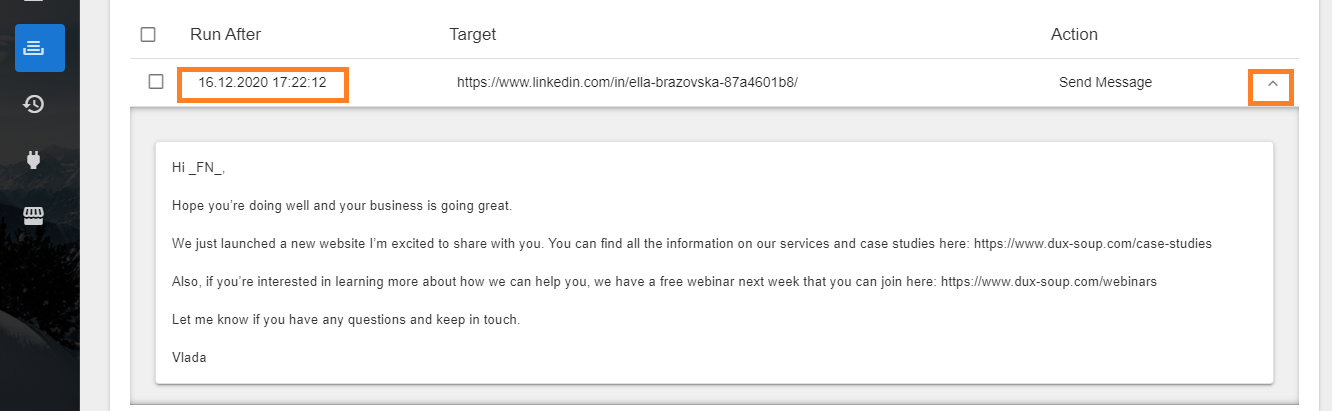Viewport: 1332px width, 411px height.
Task: Open the plug connector icon in sidebar
Action: pos(35,160)
